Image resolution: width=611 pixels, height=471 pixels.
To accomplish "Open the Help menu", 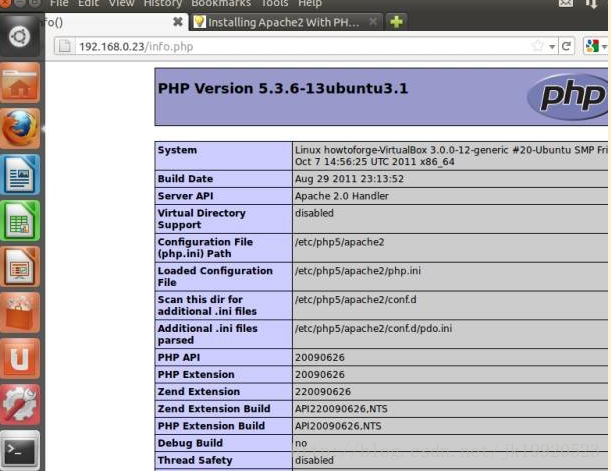I will (x=310, y=4).
